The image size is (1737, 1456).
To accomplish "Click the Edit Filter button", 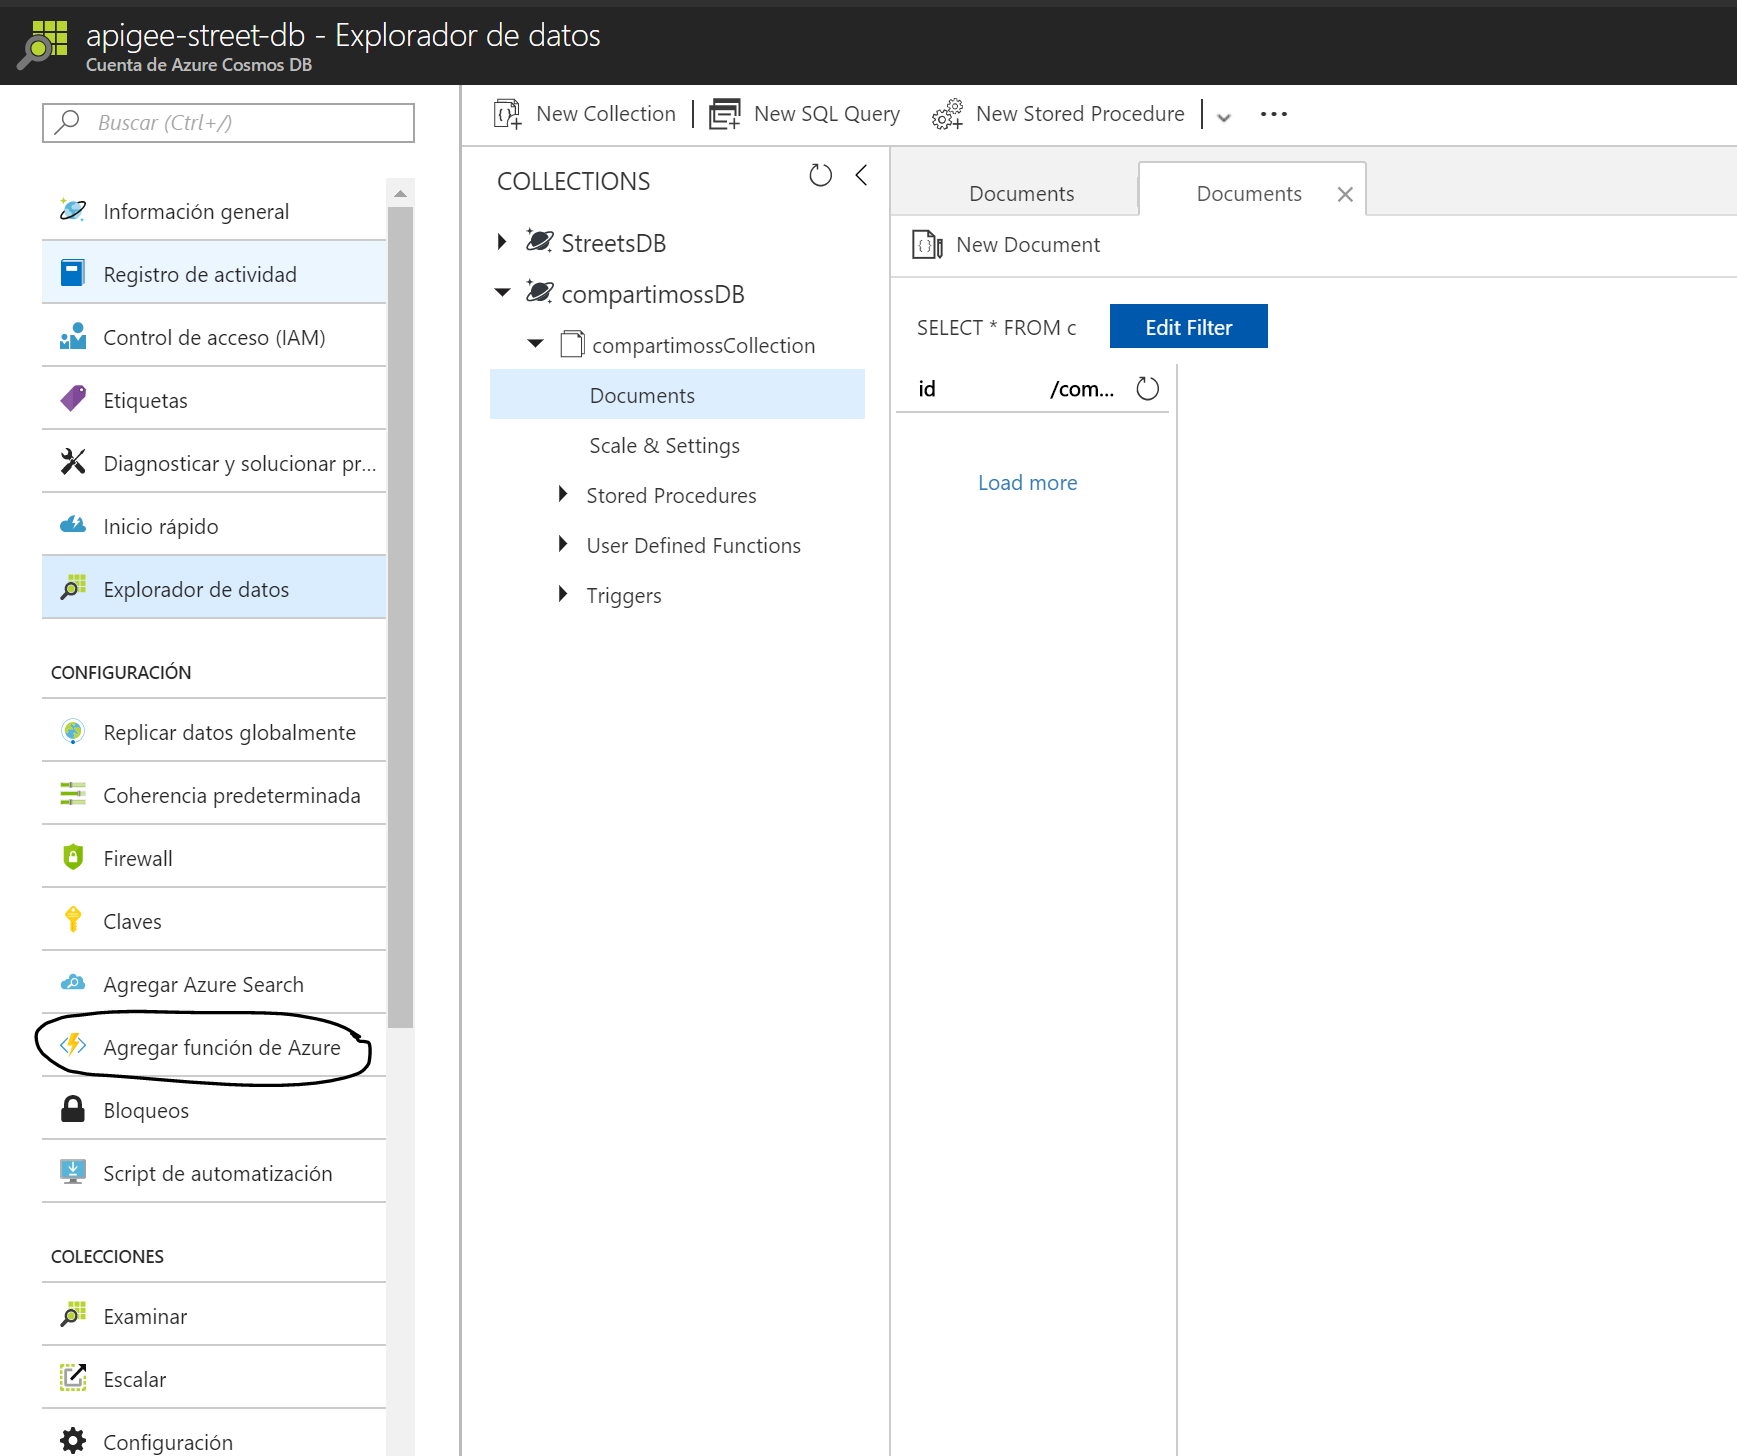I will click(x=1188, y=327).
